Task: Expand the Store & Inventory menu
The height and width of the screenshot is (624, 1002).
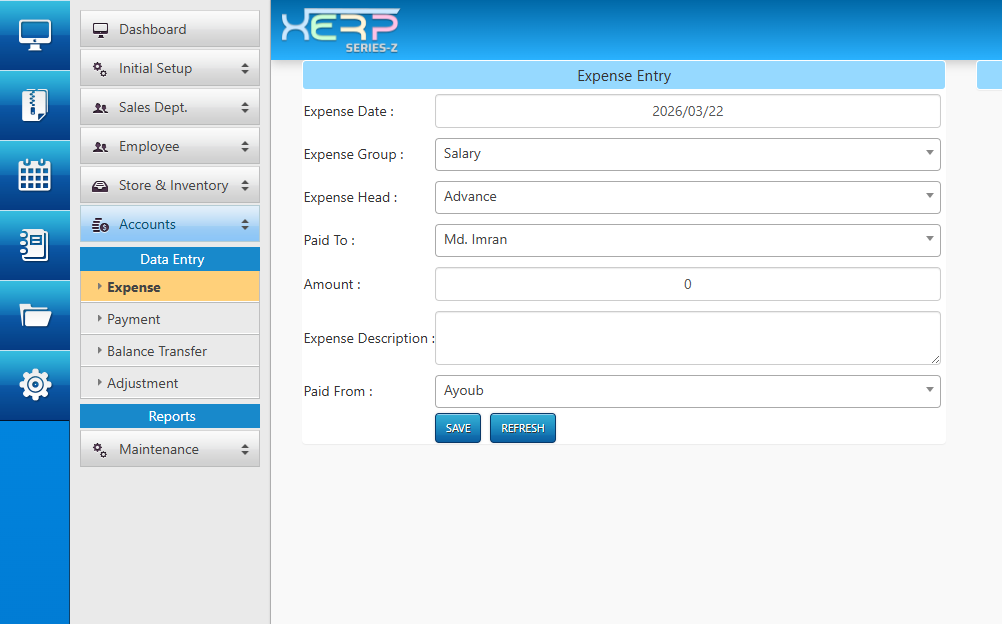Action: click(169, 186)
